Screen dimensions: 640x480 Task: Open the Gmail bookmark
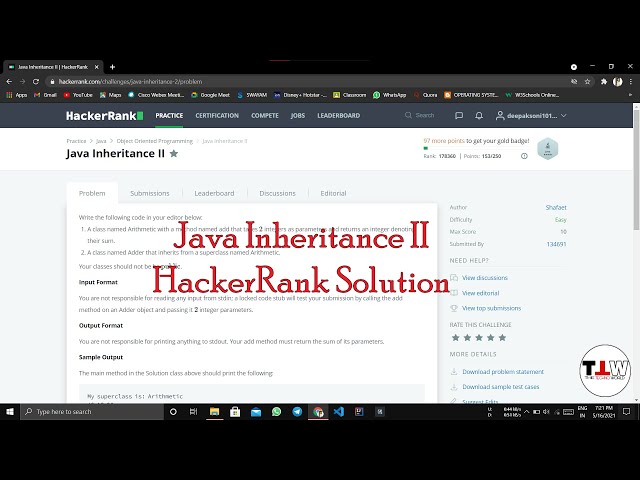[45, 95]
